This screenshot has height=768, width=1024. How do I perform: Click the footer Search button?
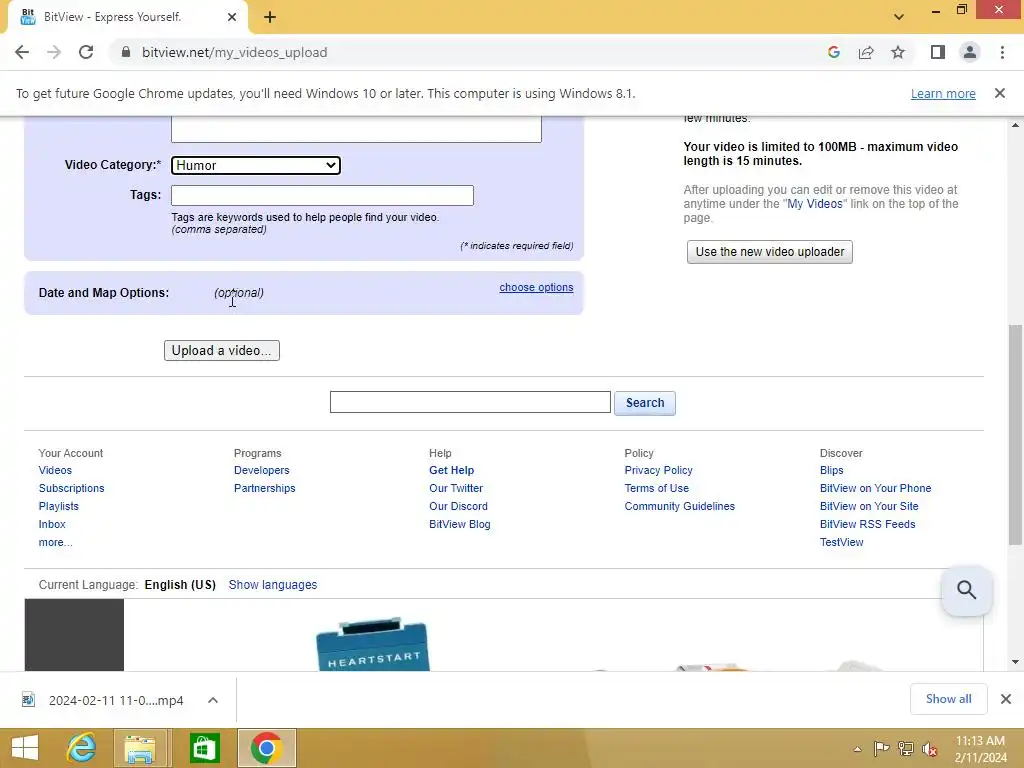(x=645, y=403)
